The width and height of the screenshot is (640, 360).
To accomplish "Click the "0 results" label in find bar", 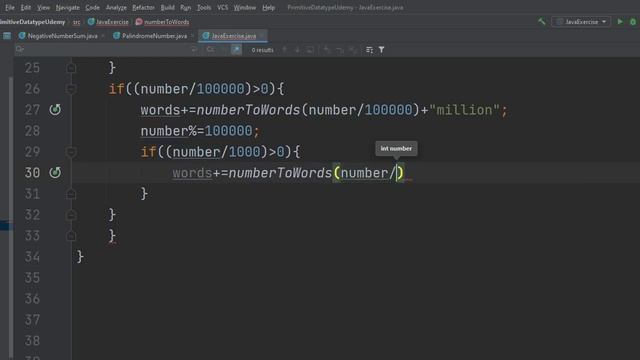I will [262, 50].
